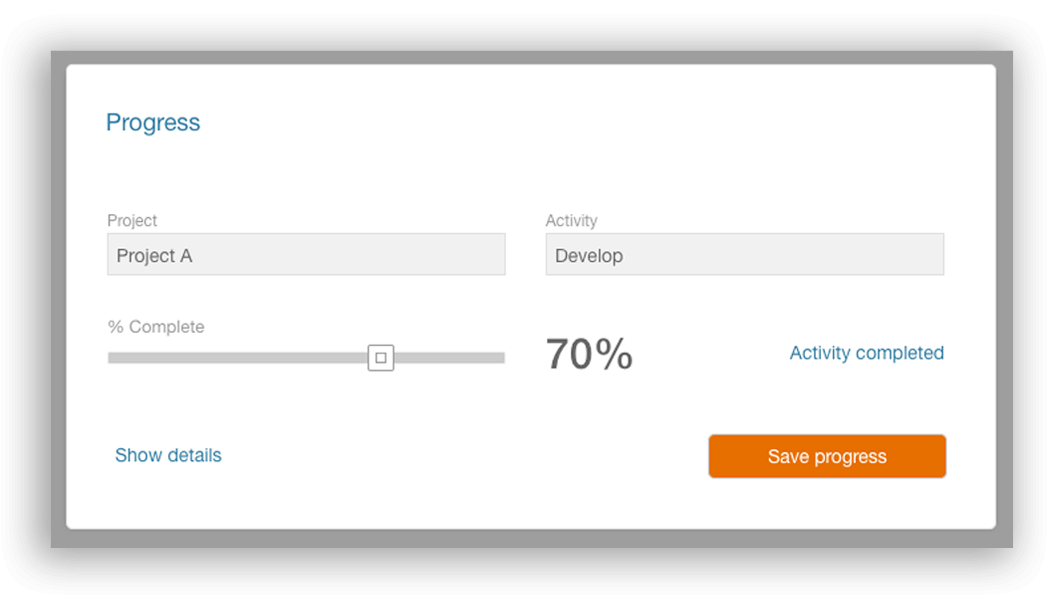
Task: Select the Progress heading text
Action: [153, 123]
